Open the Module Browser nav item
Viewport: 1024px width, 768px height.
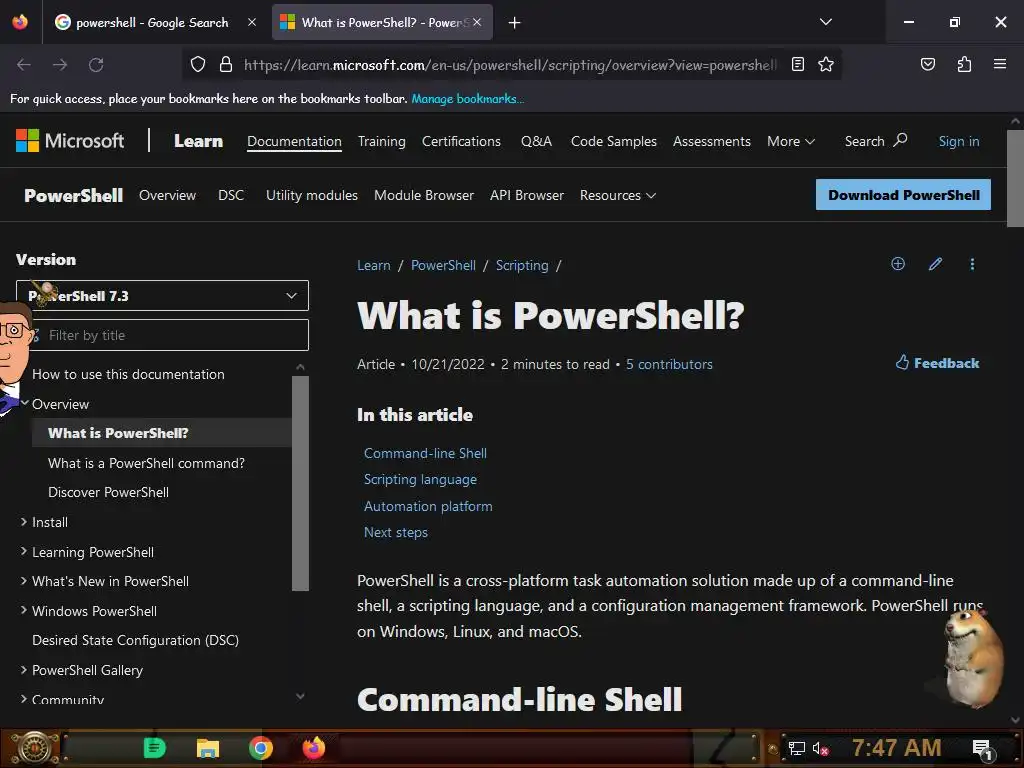tap(424, 195)
